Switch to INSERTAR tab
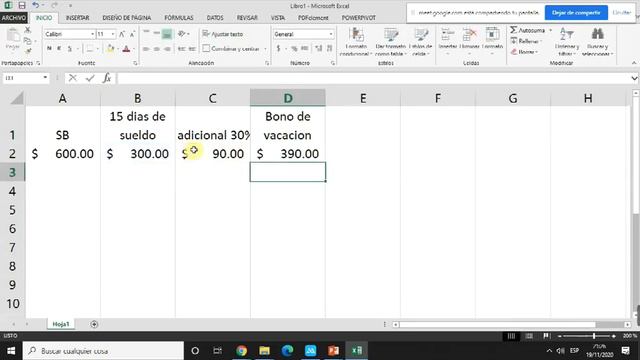The height and width of the screenshot is (360, 640). coord(77,18)
